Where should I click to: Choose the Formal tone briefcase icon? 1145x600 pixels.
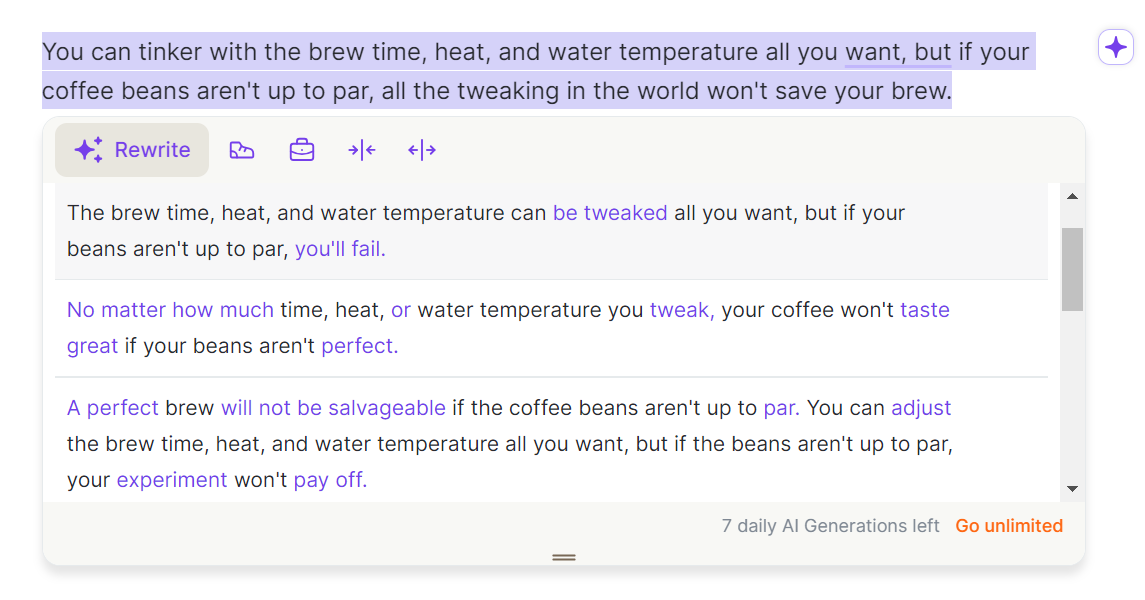point(302,150)
